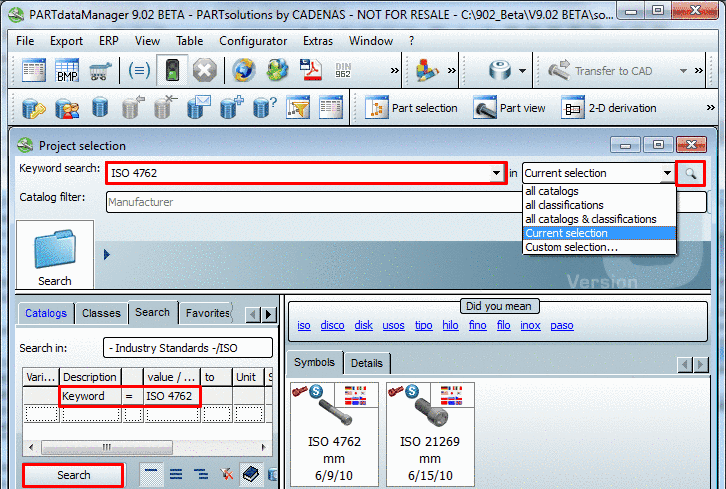Open Transfer to CAD dropdown arrow

click(x=683, y=71)
